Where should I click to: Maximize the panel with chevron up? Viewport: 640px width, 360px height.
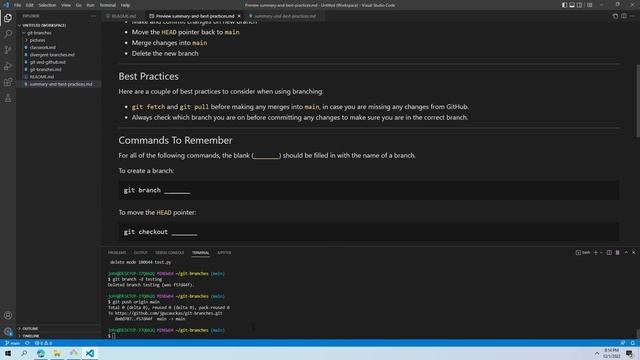point(626,253)
